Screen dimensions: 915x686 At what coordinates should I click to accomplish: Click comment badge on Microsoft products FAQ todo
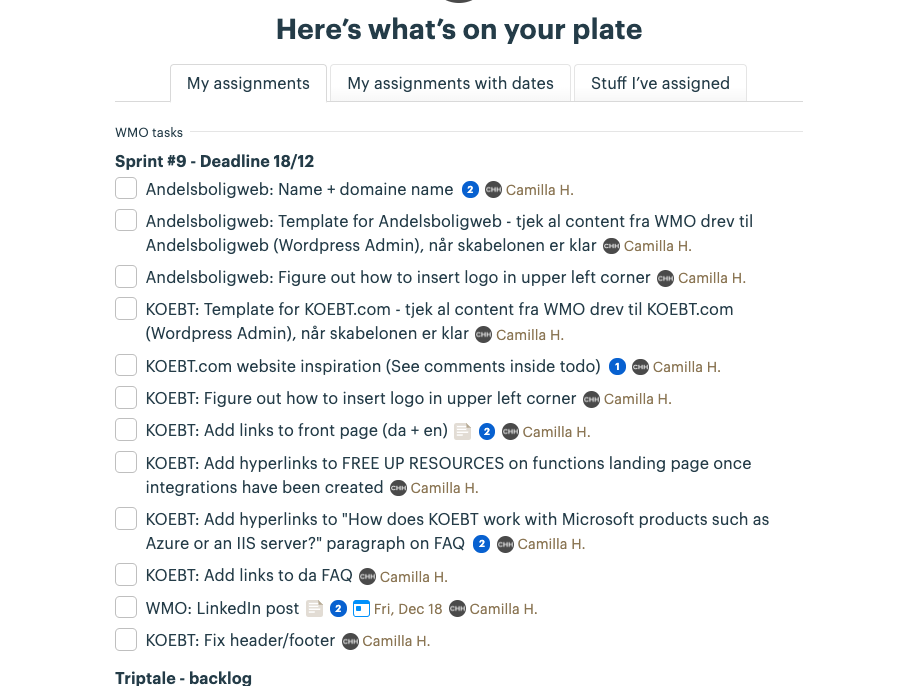pos(482,544)
